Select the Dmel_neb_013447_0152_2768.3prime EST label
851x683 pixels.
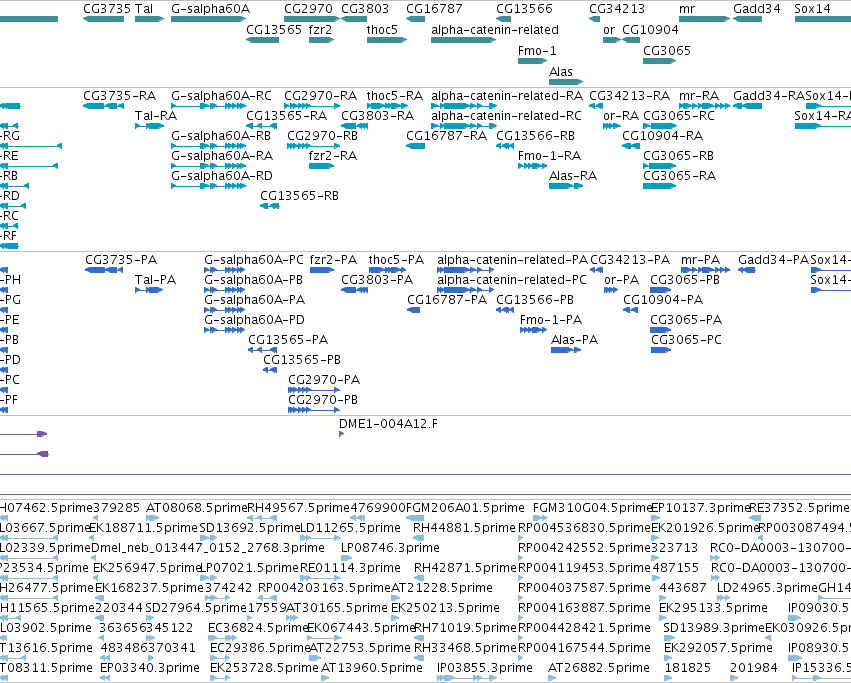click(x=208, y=547)
